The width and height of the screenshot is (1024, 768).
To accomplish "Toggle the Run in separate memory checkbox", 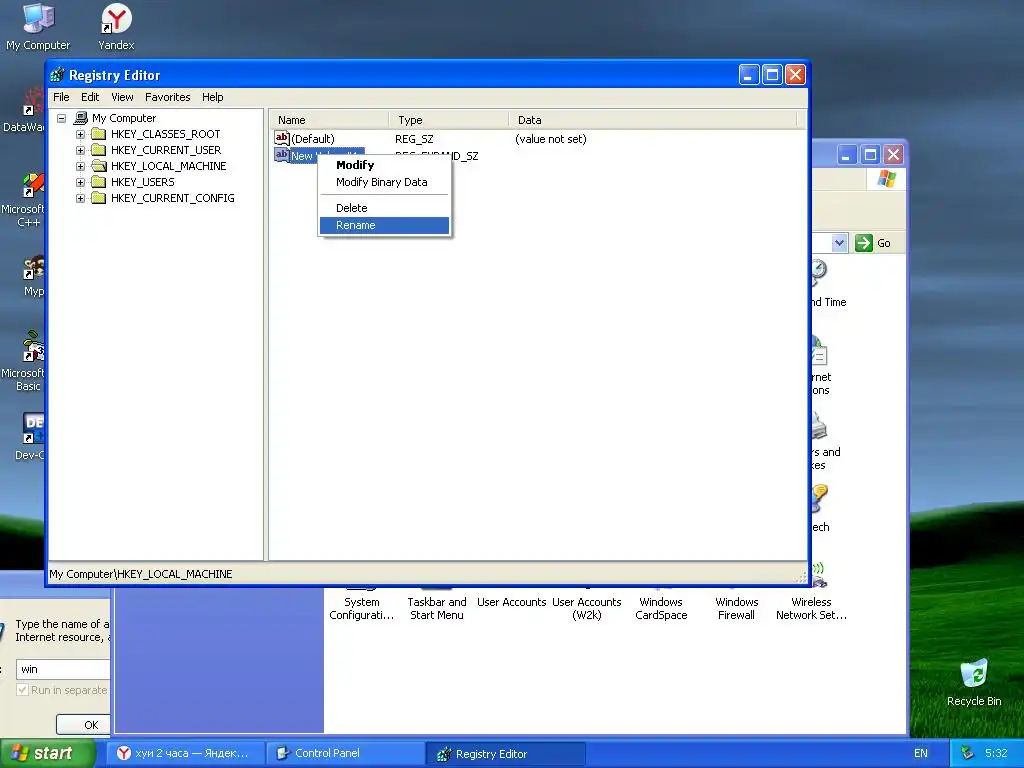I will tap(22, 690).
